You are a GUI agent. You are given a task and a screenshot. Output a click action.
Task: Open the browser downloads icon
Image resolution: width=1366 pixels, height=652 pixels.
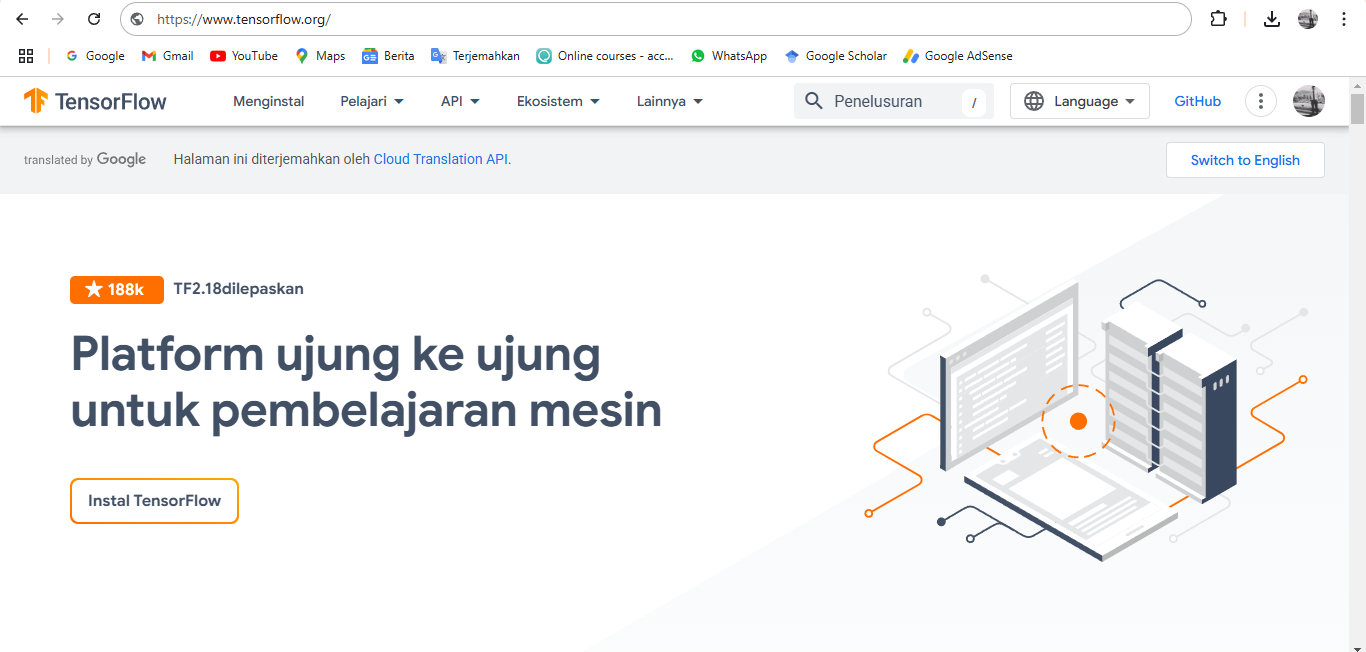click(x=1272, y=19)
